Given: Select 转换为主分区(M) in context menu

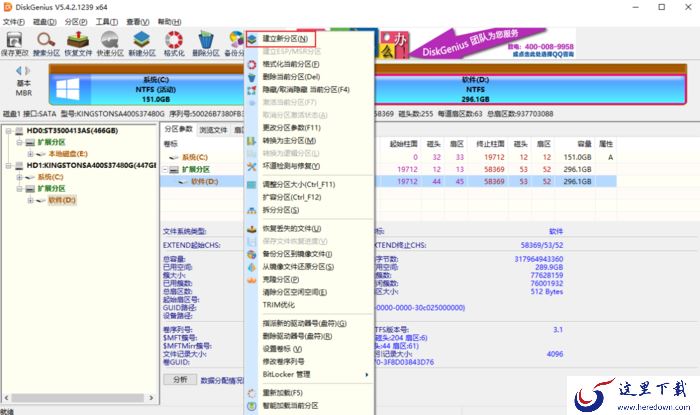Looking at the screenshot, I should click(x=289, y=141).
